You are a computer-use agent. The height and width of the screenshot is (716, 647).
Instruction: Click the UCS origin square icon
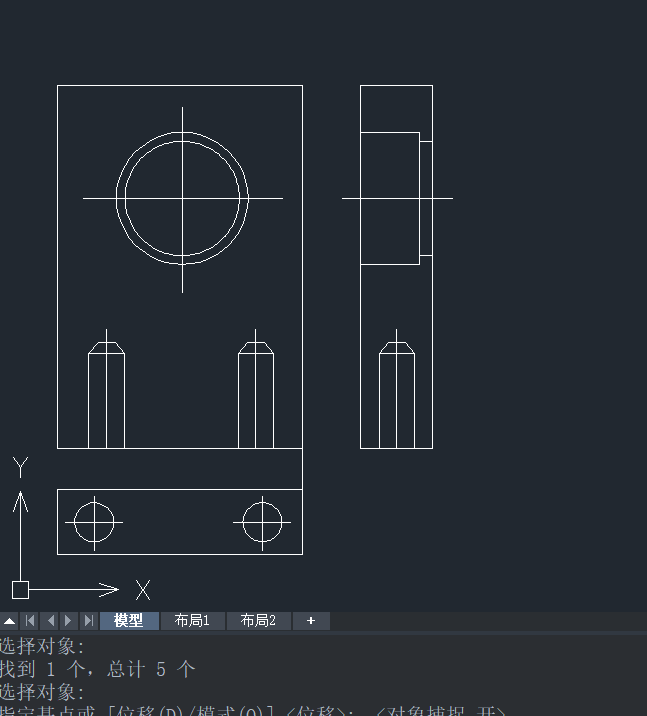pos(20,589)
